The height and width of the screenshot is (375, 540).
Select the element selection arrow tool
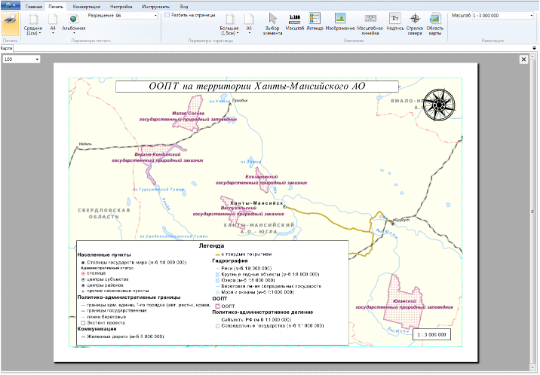pos(272,24)
